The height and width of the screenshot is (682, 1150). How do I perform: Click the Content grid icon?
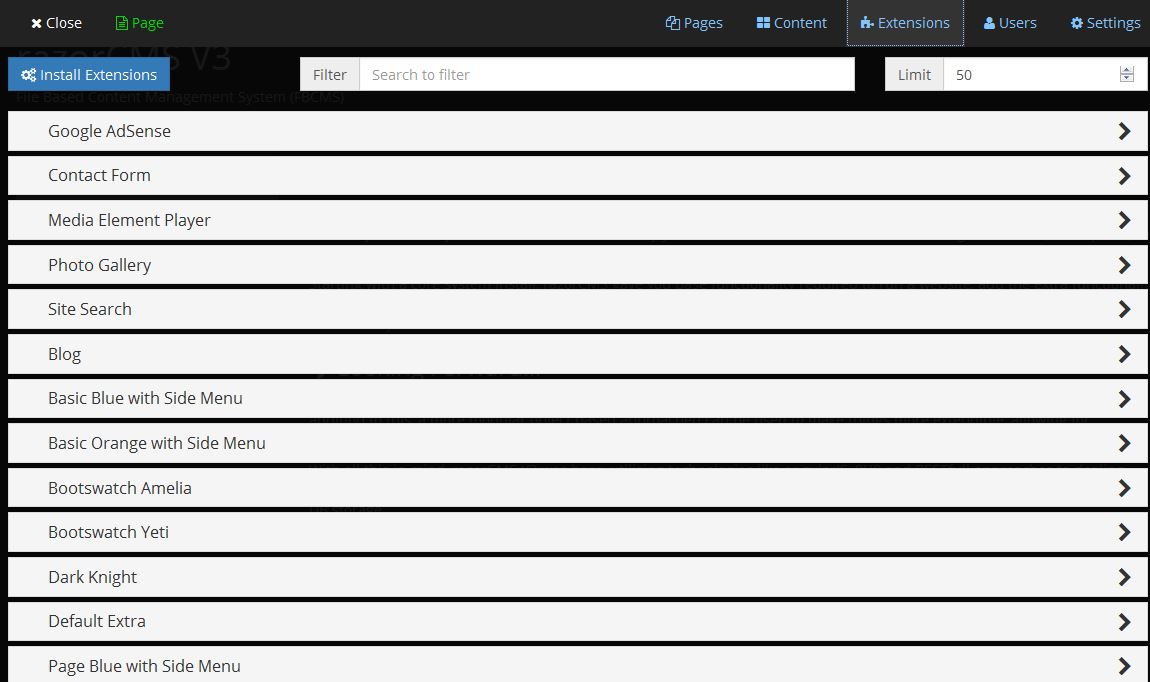point(763,23)
